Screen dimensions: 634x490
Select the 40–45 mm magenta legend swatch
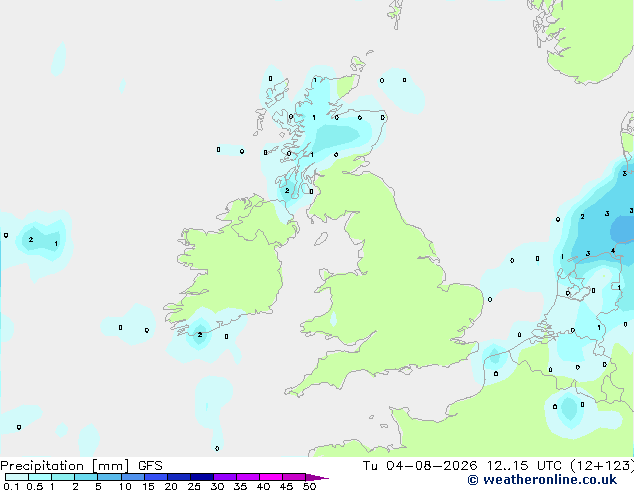(x=271, y=477)
